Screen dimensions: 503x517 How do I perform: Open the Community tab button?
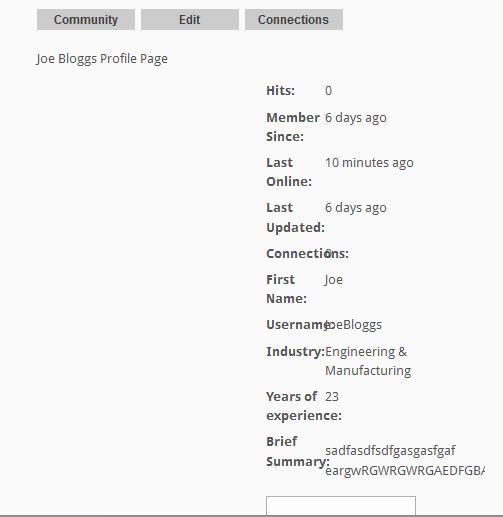point(86,20)
